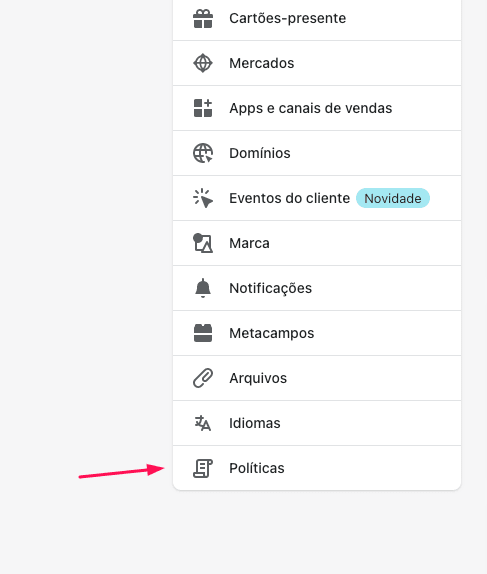487x574 pixels.
Task: Click the Novidade badge
Action: [393, 198]
